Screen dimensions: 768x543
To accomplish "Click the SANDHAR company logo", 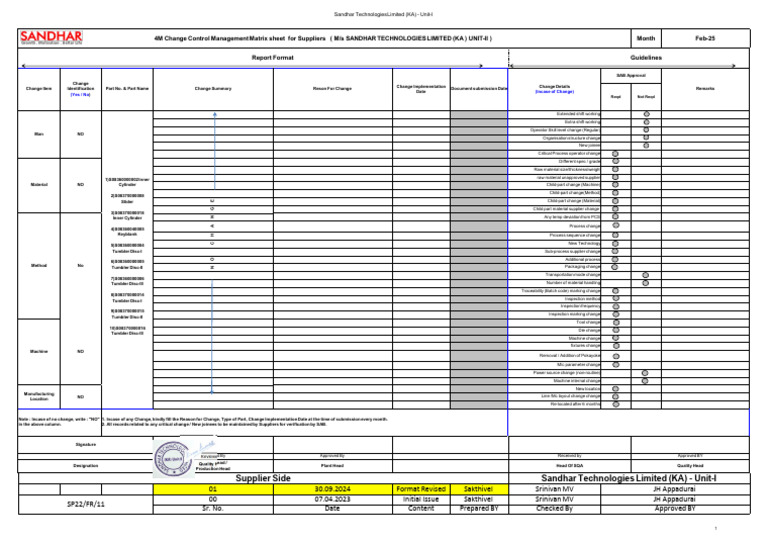I will [x=51, y=37].
